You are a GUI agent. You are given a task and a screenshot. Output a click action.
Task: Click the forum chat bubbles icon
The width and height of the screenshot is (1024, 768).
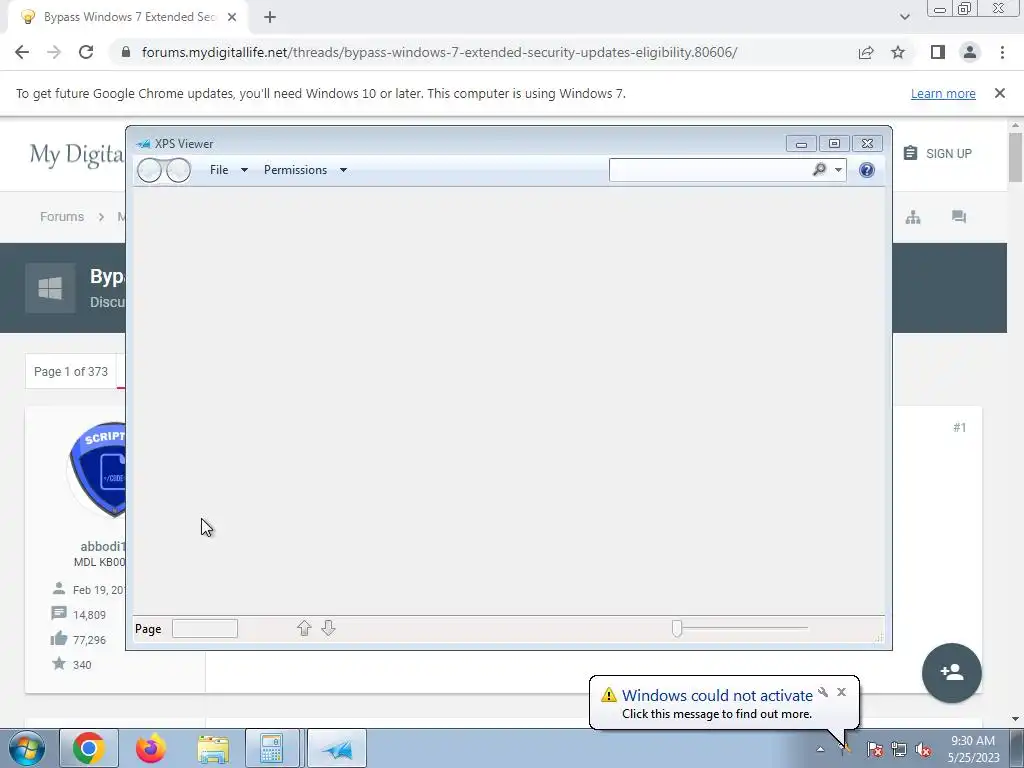click(959, 217)
